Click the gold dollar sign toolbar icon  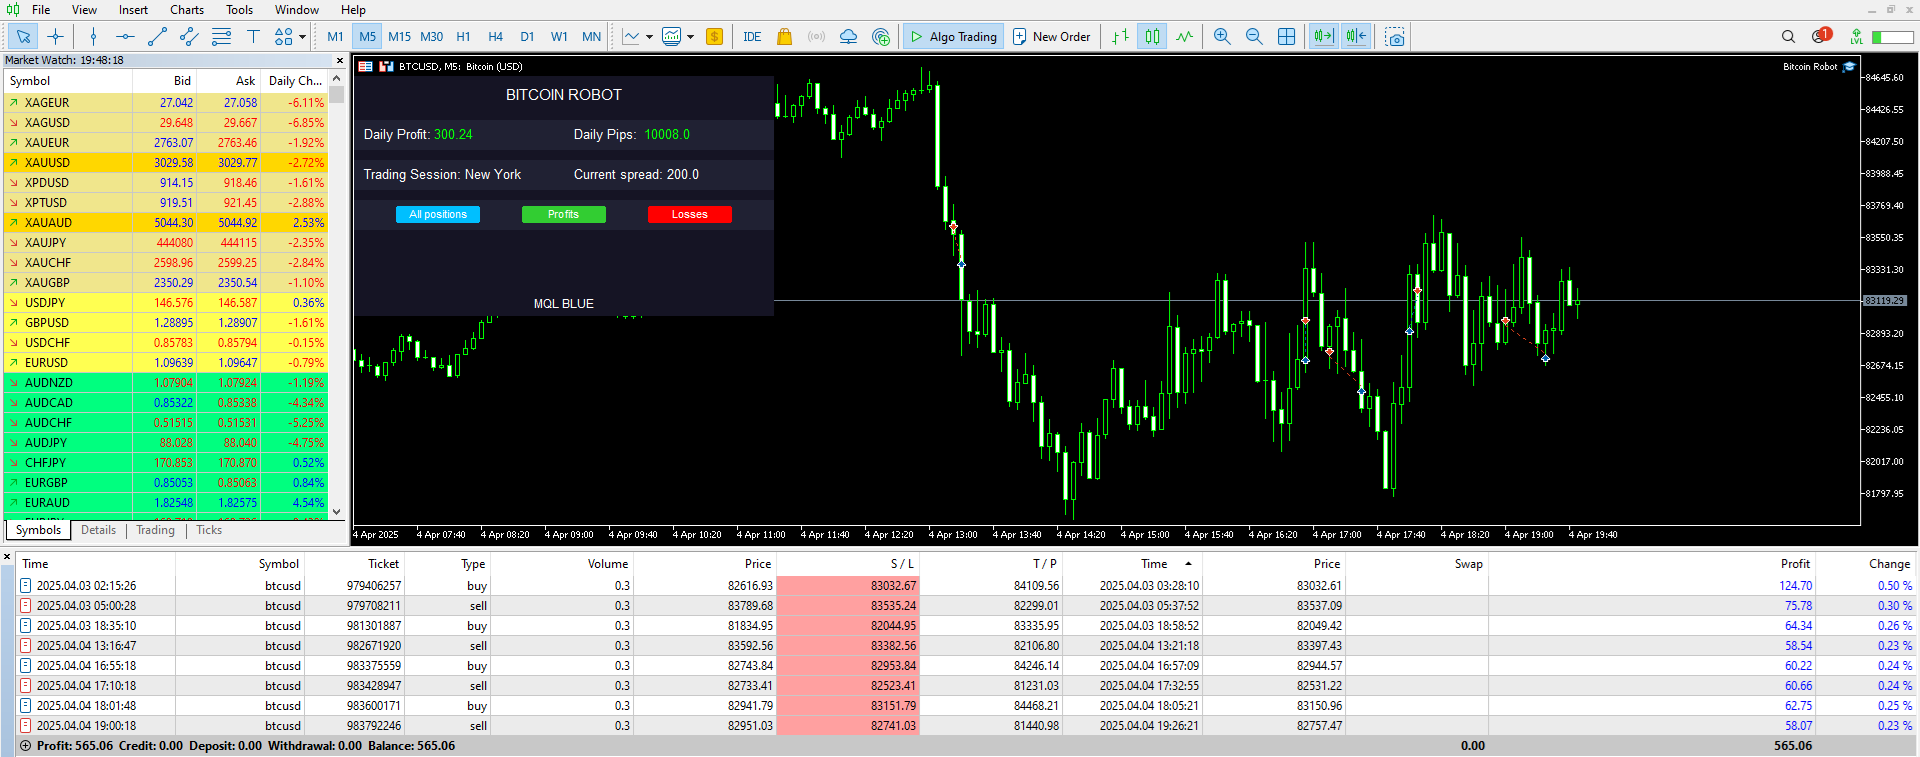click(714, 37)
